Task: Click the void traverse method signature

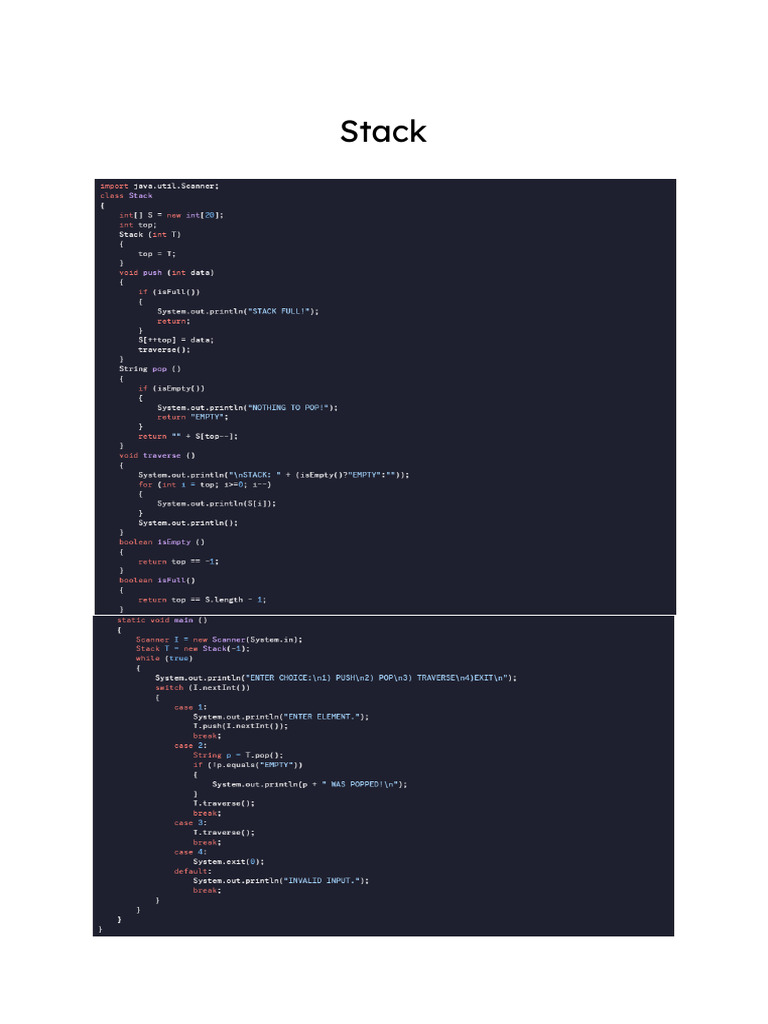Action: click(157, 455)
